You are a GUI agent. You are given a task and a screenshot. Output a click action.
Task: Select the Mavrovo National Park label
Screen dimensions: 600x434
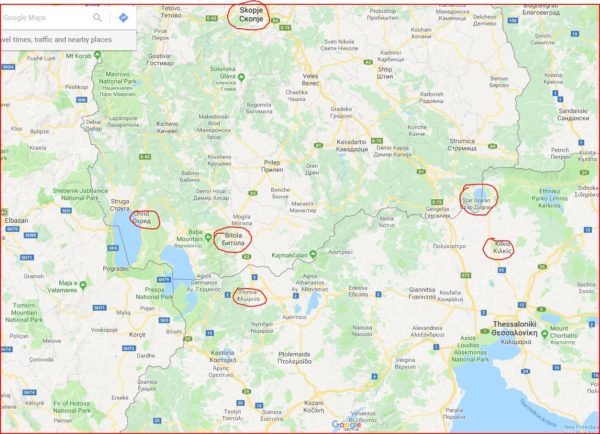coord(117,84)
